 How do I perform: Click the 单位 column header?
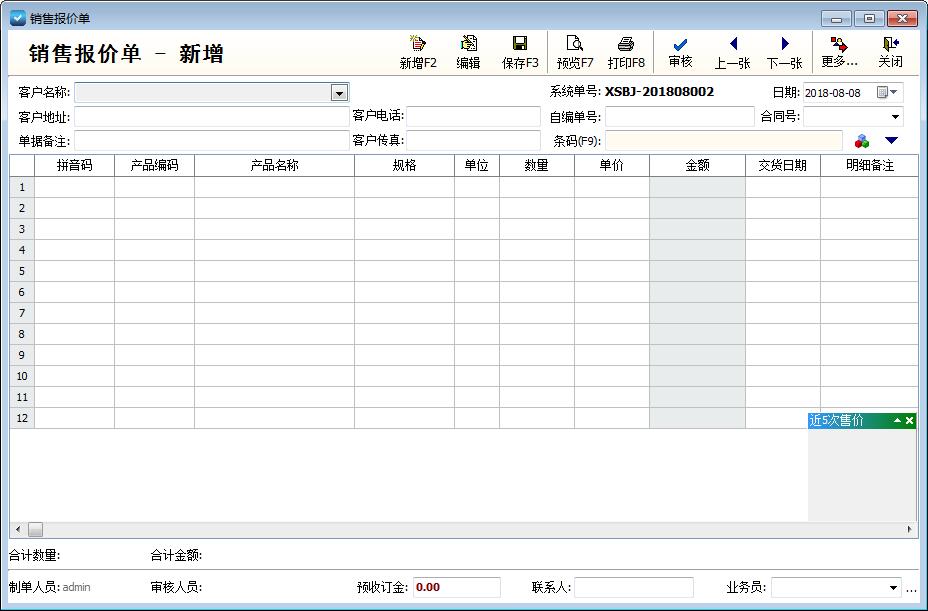pyautogui.click(x=477, y=165)
